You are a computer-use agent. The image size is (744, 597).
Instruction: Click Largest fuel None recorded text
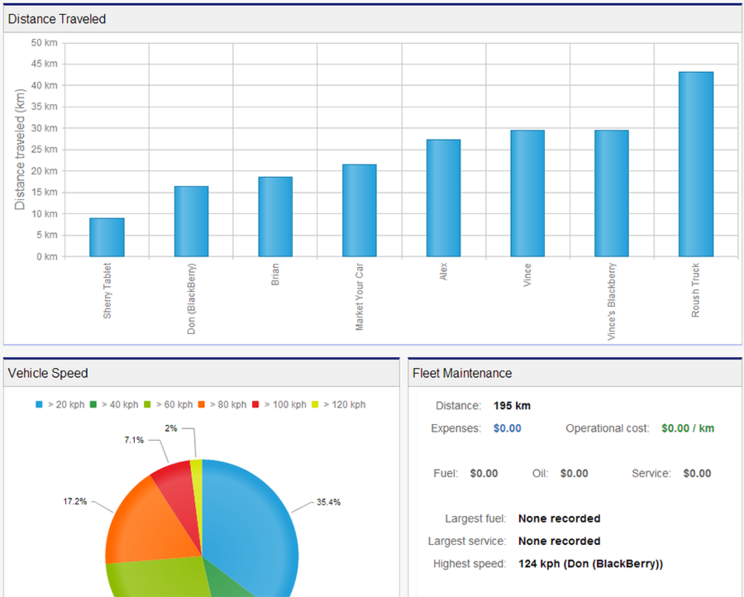pyautogui.click(x=559, y=519)
